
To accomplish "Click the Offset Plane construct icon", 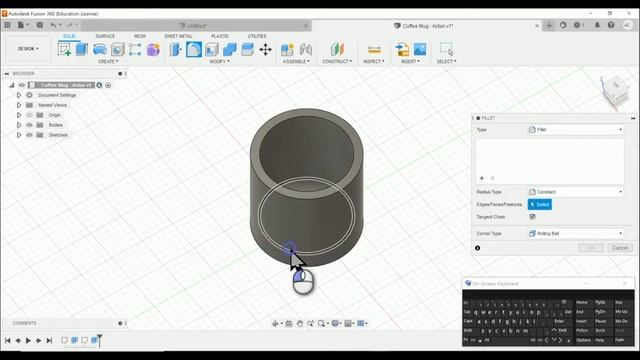I will (x=337, y=49).
